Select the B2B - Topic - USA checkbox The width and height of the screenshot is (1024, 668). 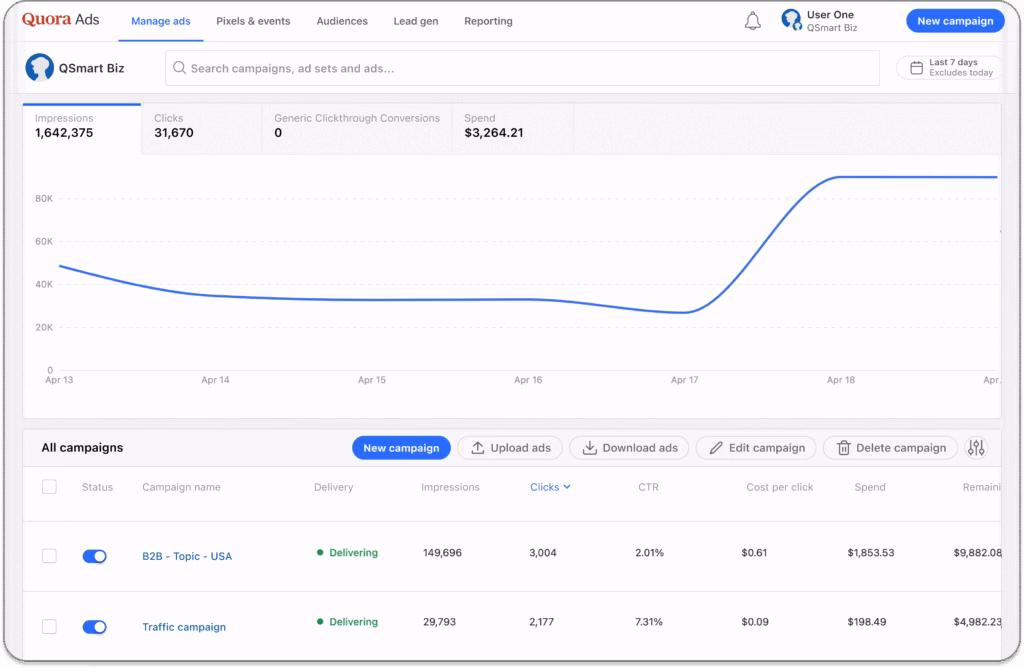[49, 556]
